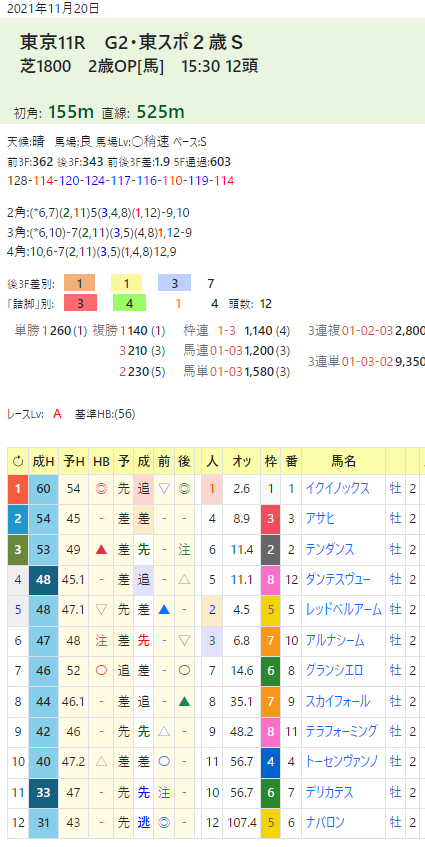Sort by 予H column header

(73, 461)
